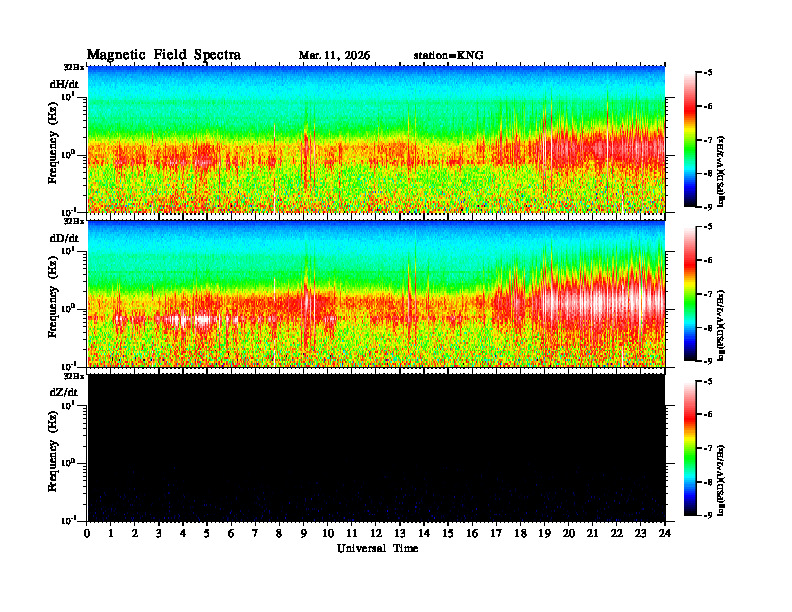Click hour '19' on the time axis
This screenshot has height=612, width=792.
(x=544, y=534)
